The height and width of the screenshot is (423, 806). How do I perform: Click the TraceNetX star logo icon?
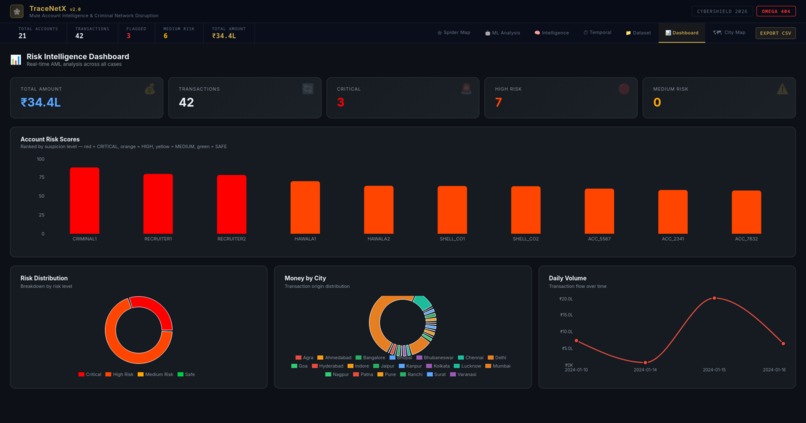(x=16, y=11)
